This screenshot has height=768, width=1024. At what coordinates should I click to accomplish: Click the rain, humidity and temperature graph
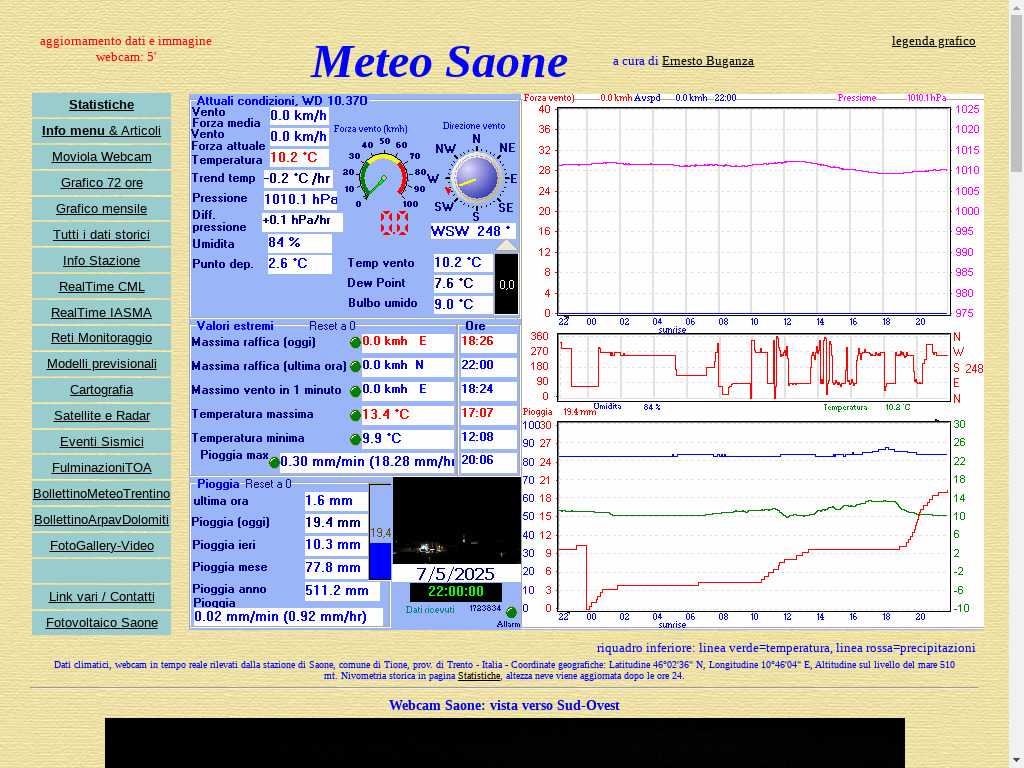pyautogui.click(x=753, y=516)
